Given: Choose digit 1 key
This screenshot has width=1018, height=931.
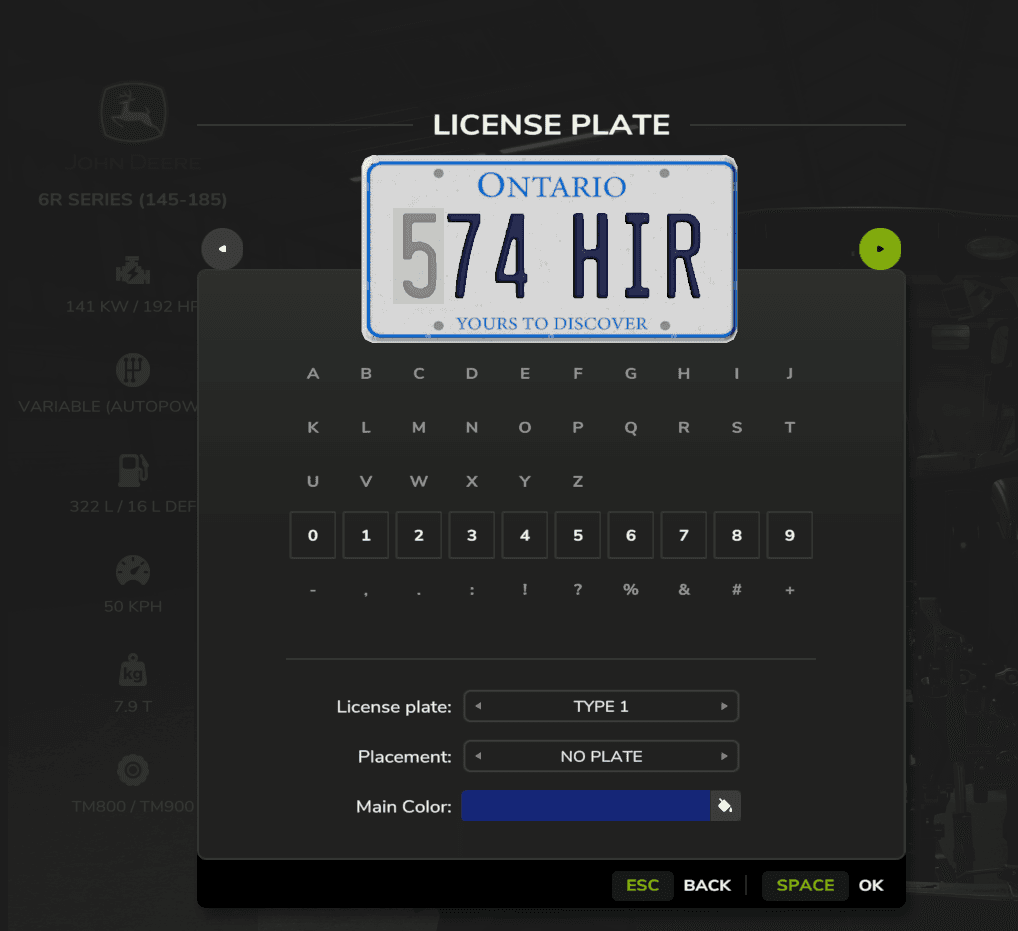Looking at the screenshot, I should (366, 535).
